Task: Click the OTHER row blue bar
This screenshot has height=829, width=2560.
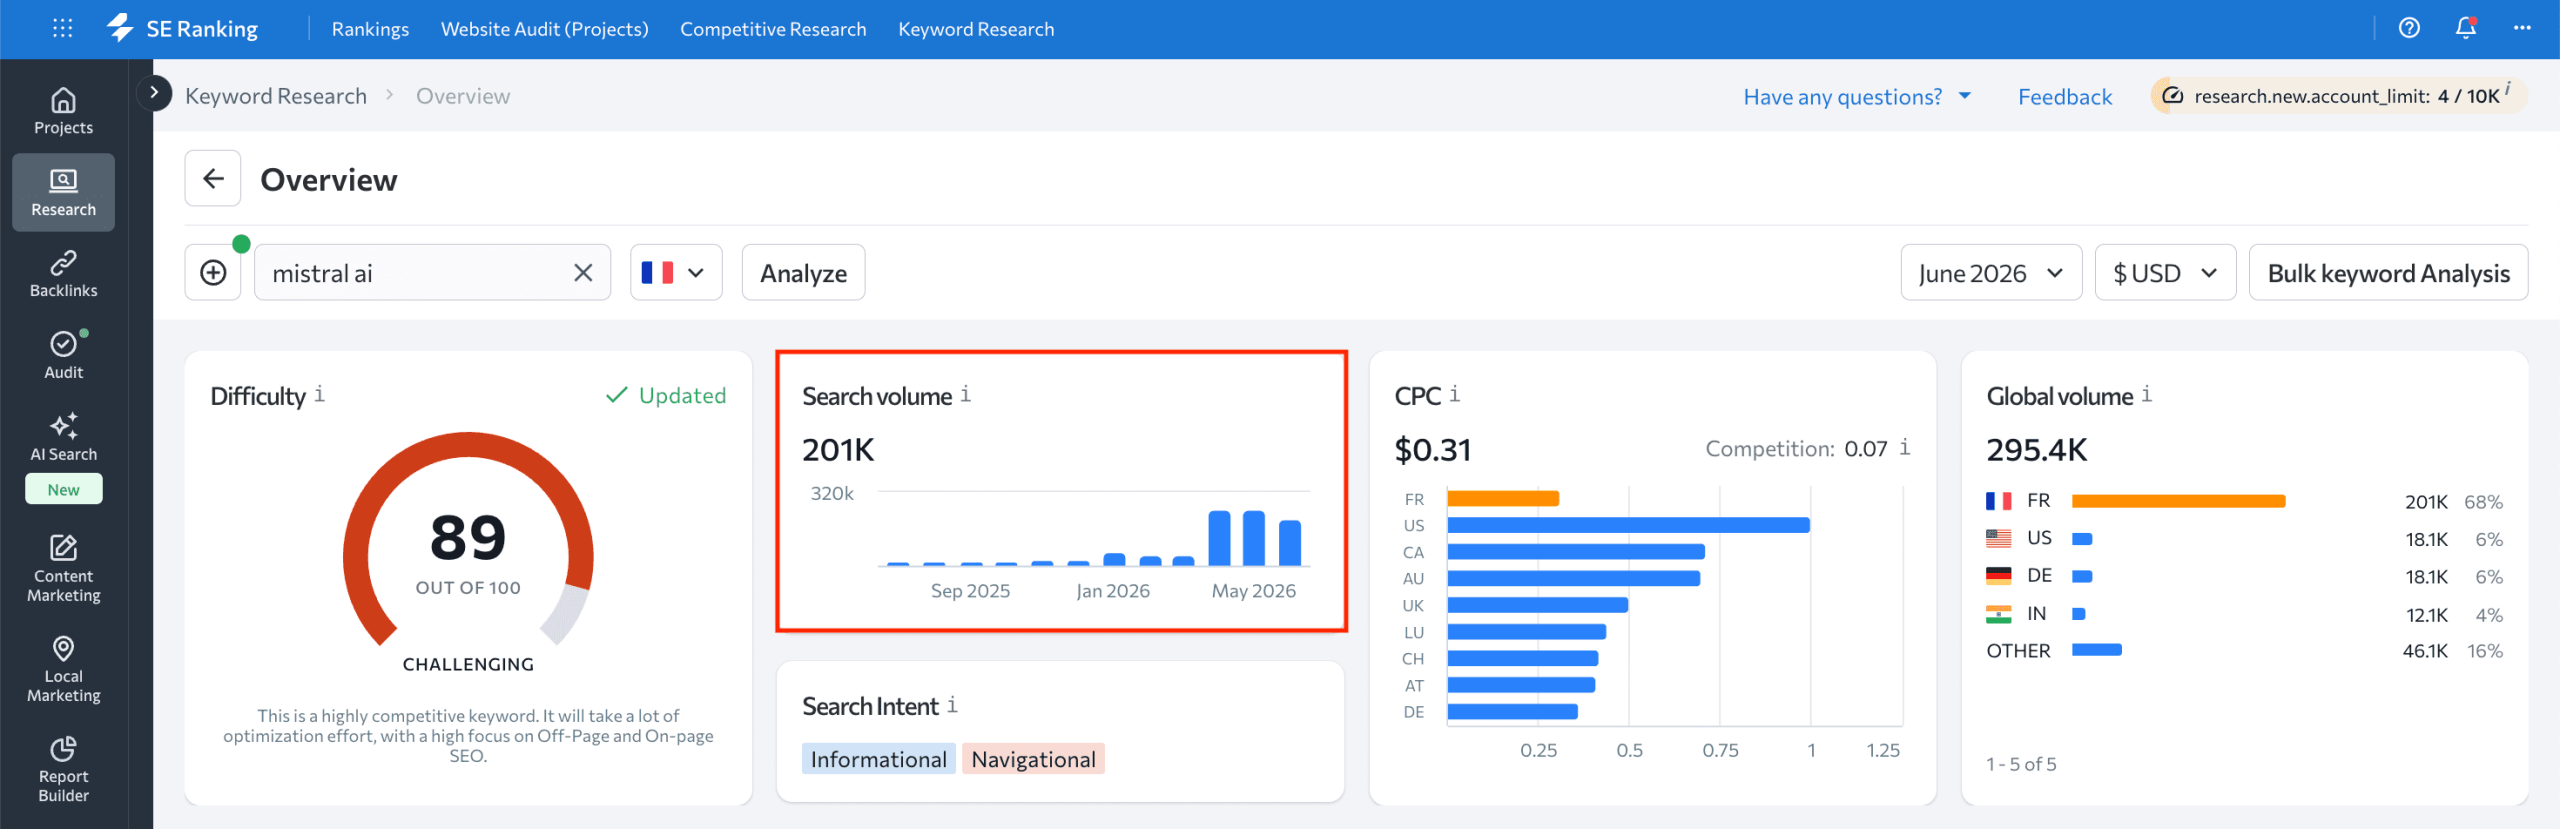Action: [x=2097, y=650]
